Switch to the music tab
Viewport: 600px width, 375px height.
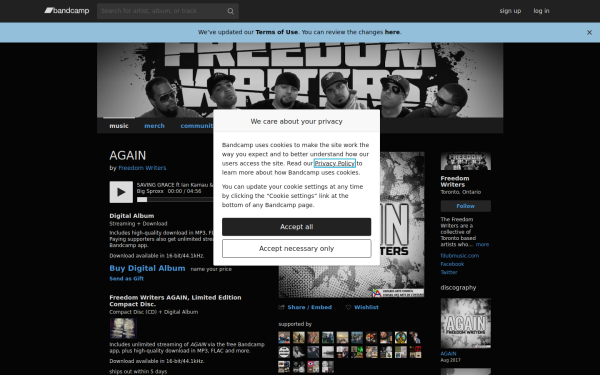[x=119, y=126]
